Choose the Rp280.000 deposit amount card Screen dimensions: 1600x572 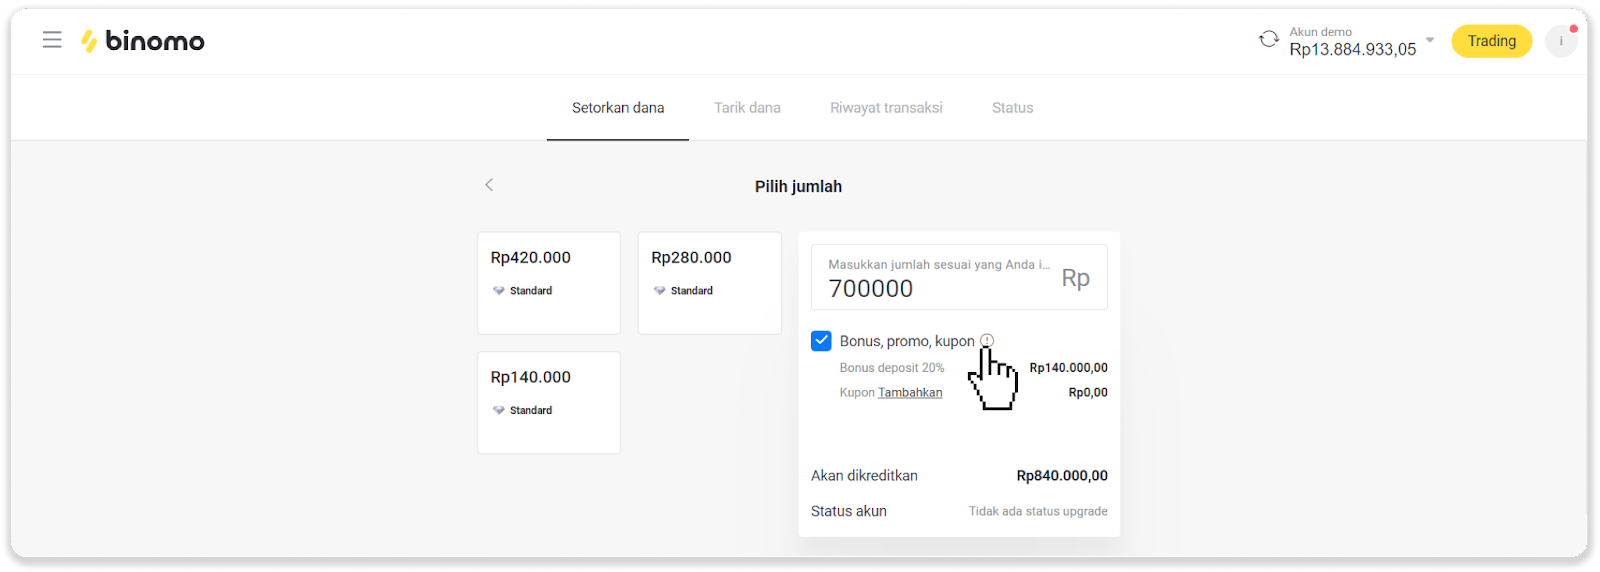point(709,283)
